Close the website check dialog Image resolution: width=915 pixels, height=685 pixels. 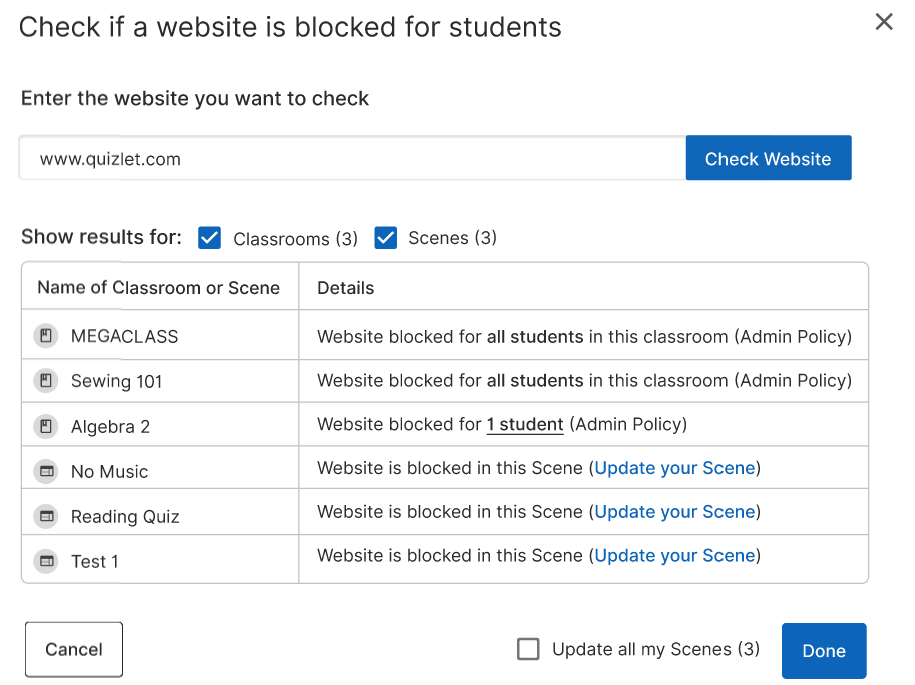[884, 22]
